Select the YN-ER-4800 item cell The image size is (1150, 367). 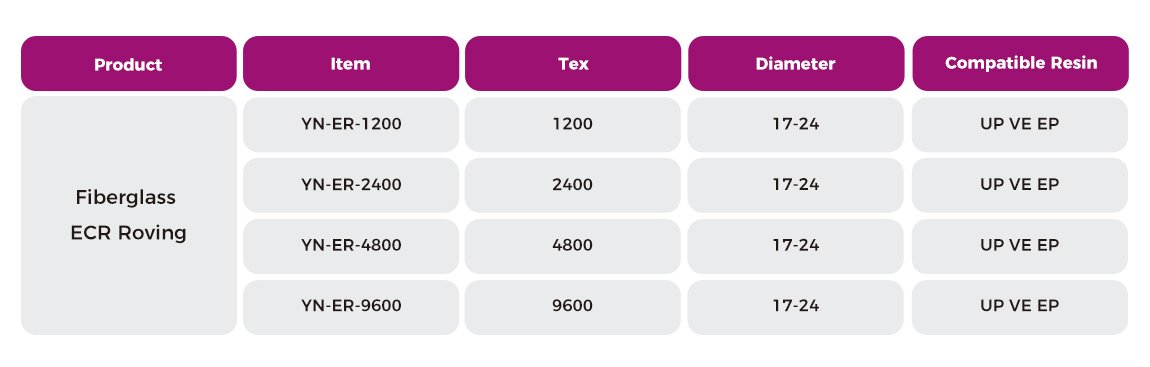point(351,246)
